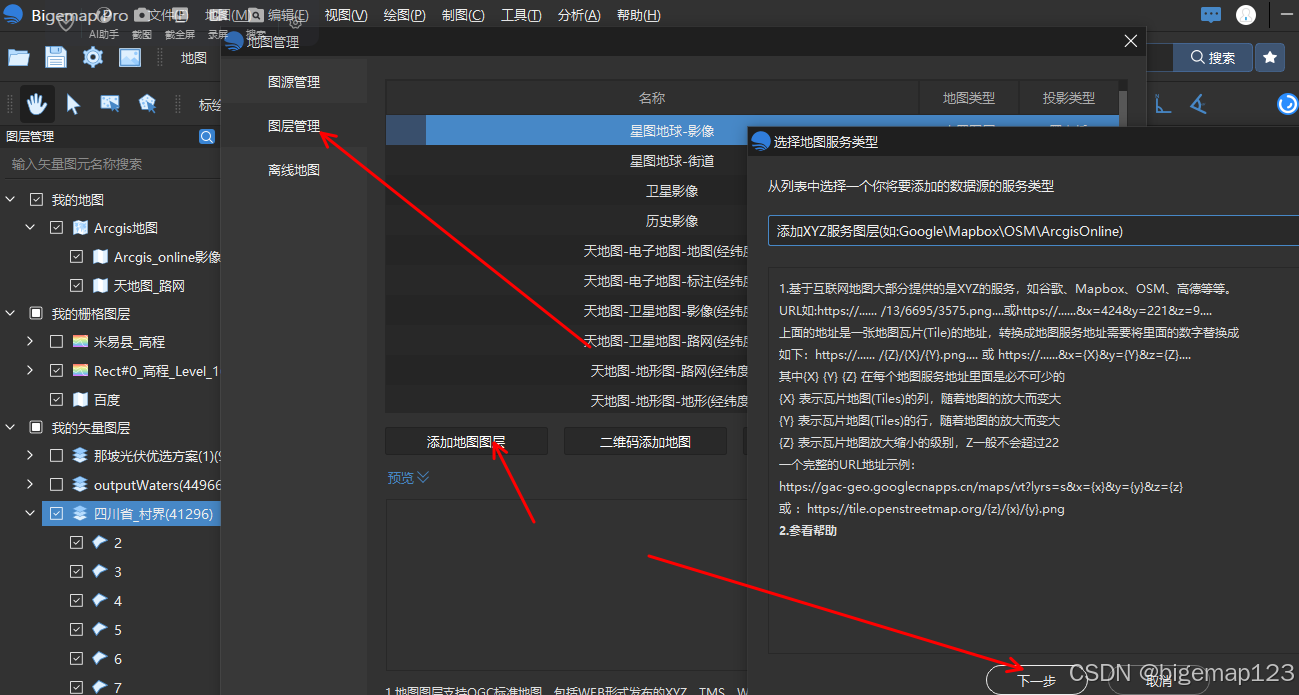Screen dimensions: 1299x695
Task: Choose the arrow pointer select tool
Action: point(73,103)
